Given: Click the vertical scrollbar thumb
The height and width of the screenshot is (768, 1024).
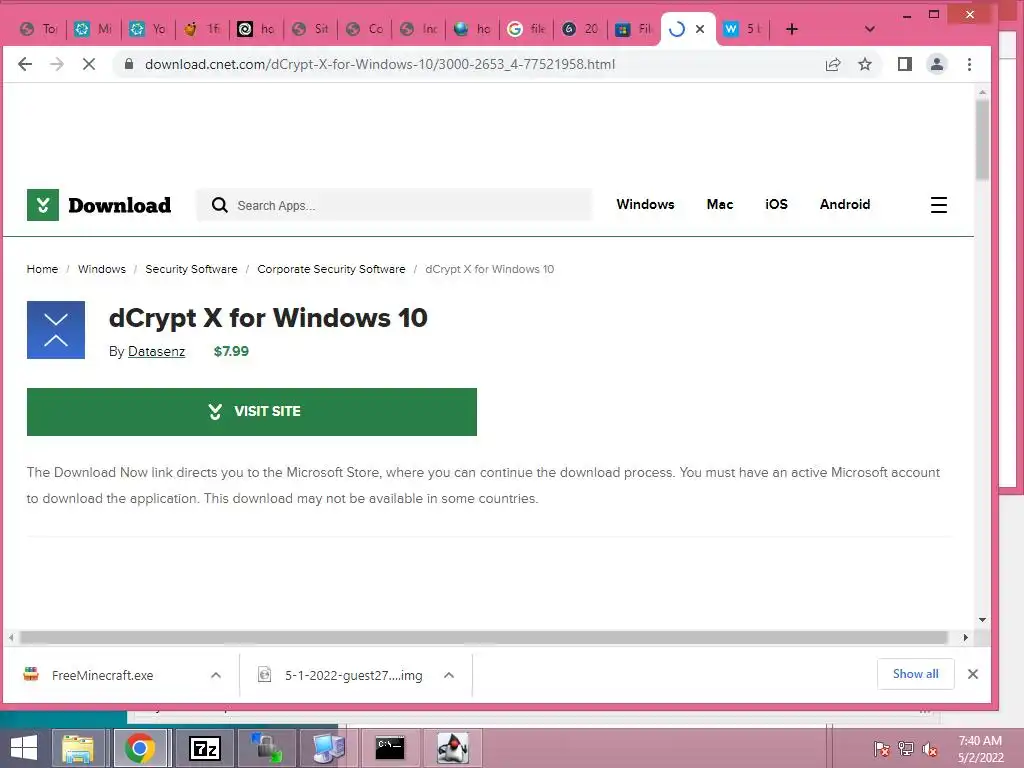Looking at the screenshot, I should (982, 140).
